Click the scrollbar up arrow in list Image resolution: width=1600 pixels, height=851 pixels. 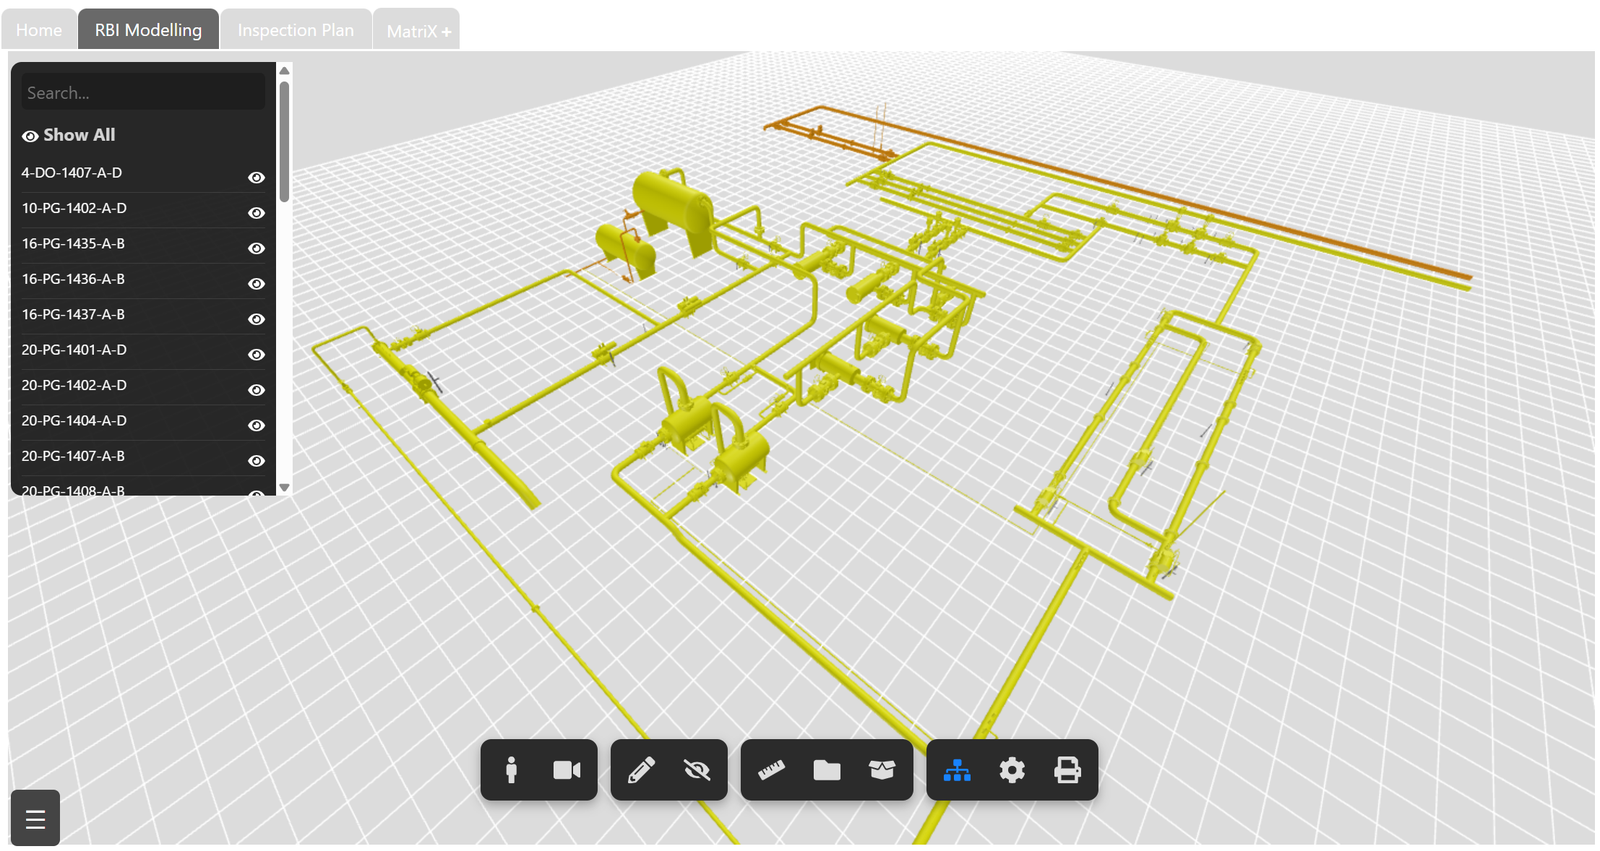point(284,71)
